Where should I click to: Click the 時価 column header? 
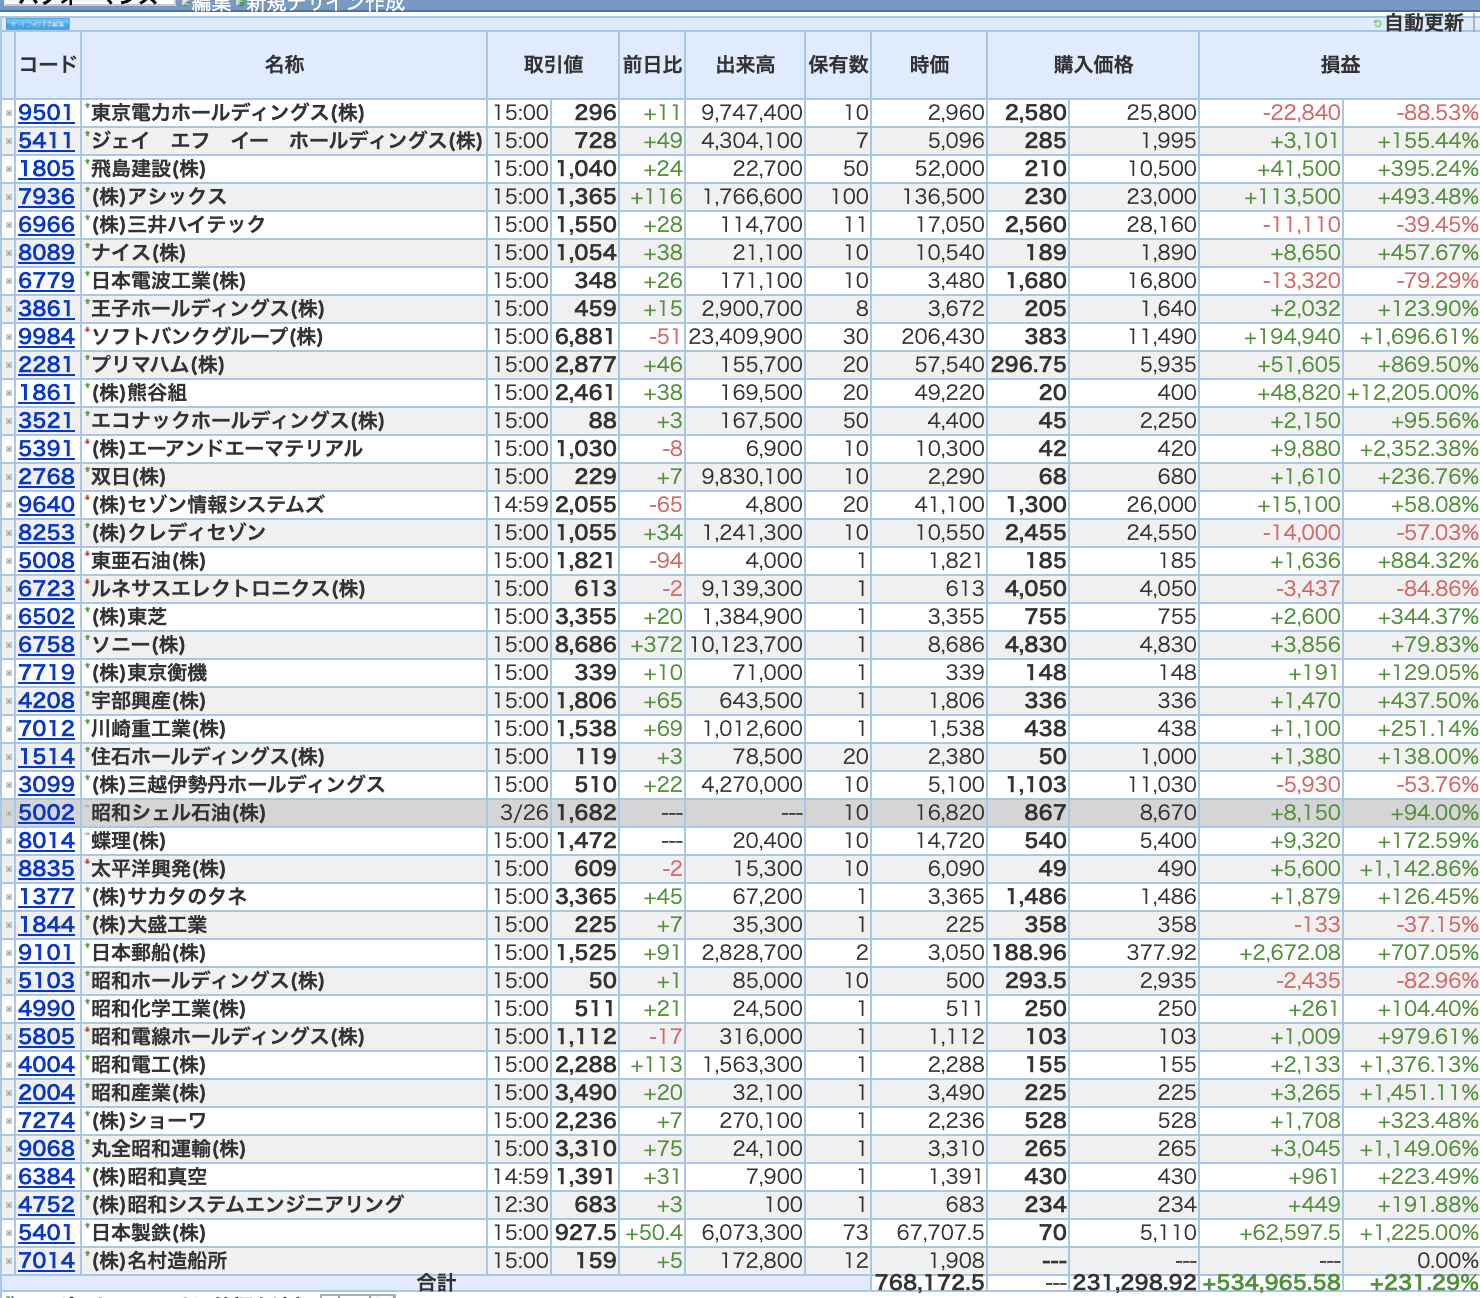[929, 65]
